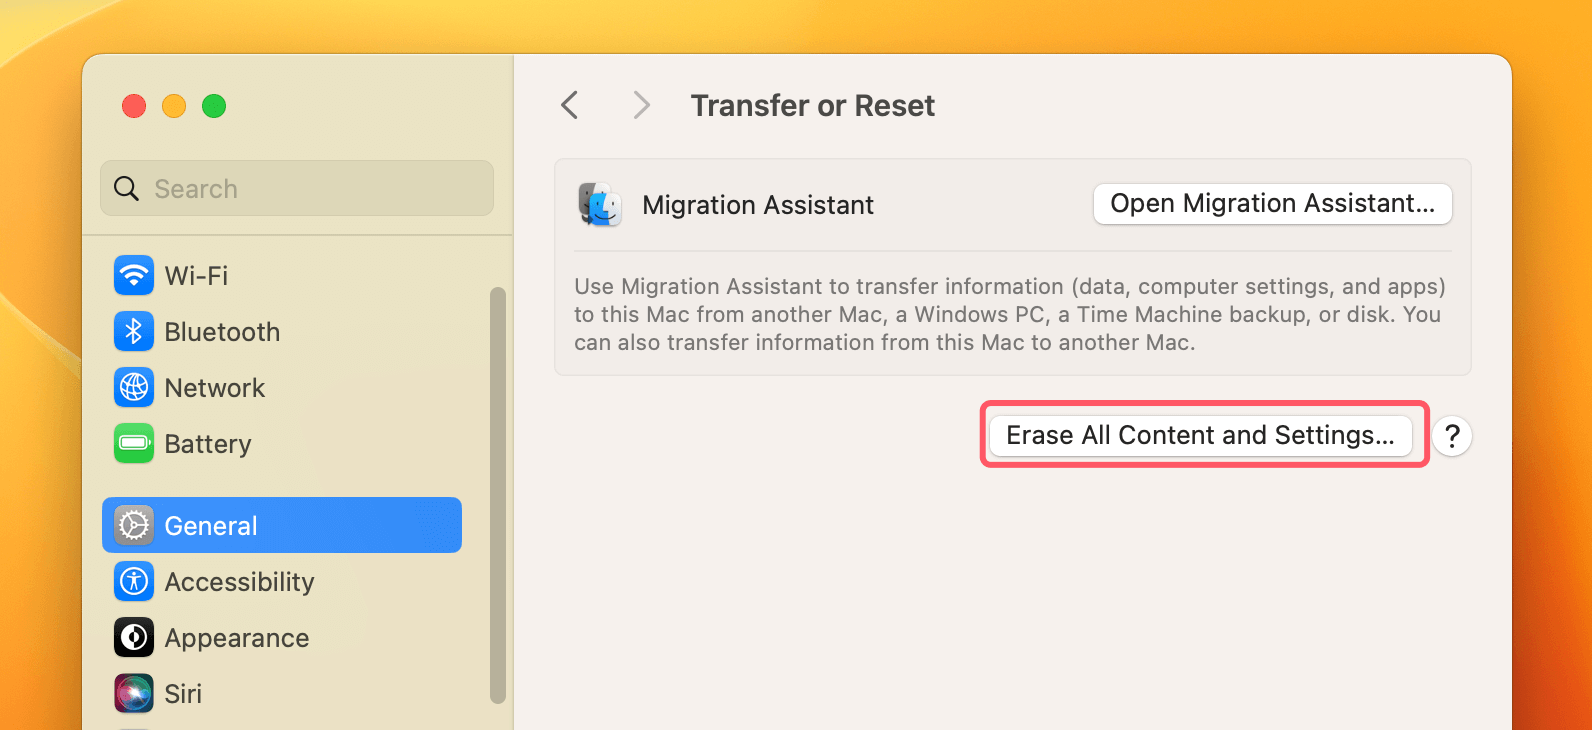The height and width of the screenshot is (730, 1592).
Task: Click the Bluetooth icon in sidebar
Action: [134, 331]
